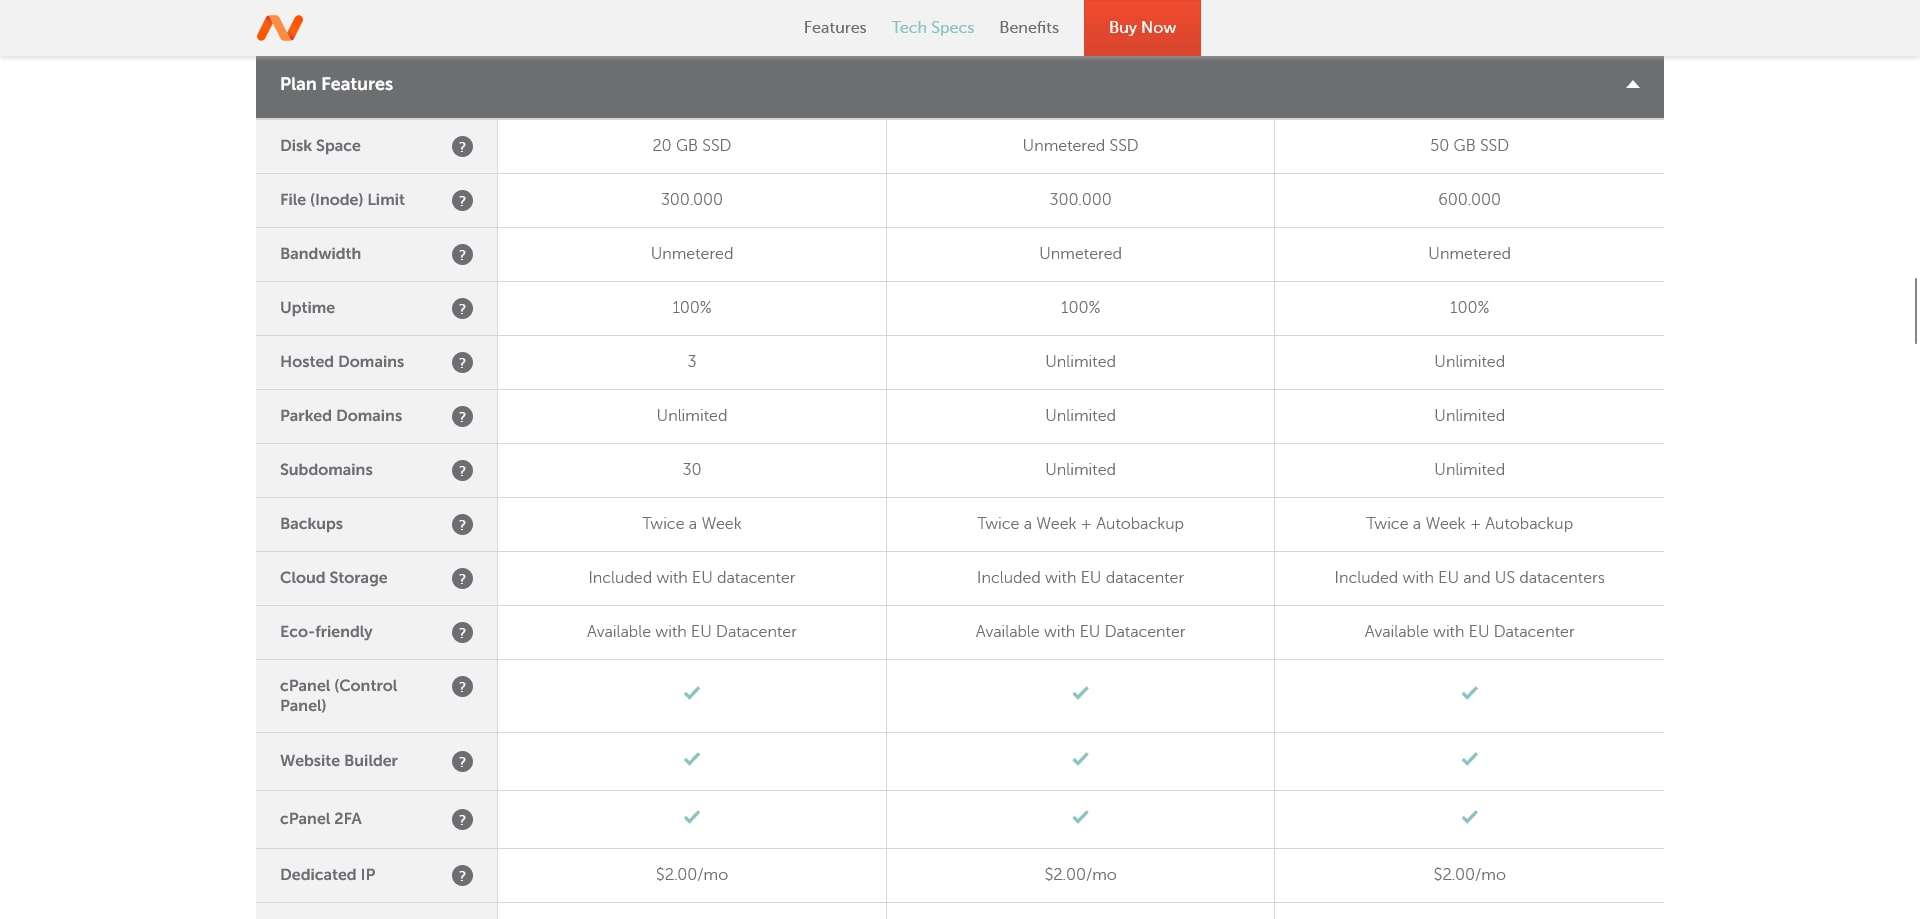Click the Subdomains question mark icon
Screen dimensions: 1920x919
(462, 470)
